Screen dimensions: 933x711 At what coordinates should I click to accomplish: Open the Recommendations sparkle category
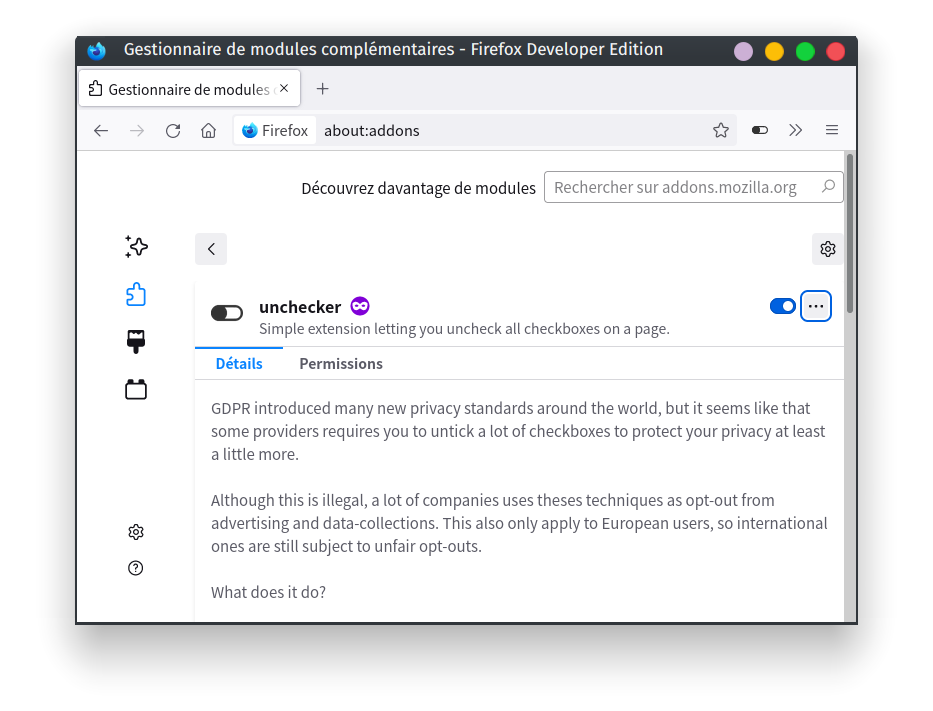136,247
